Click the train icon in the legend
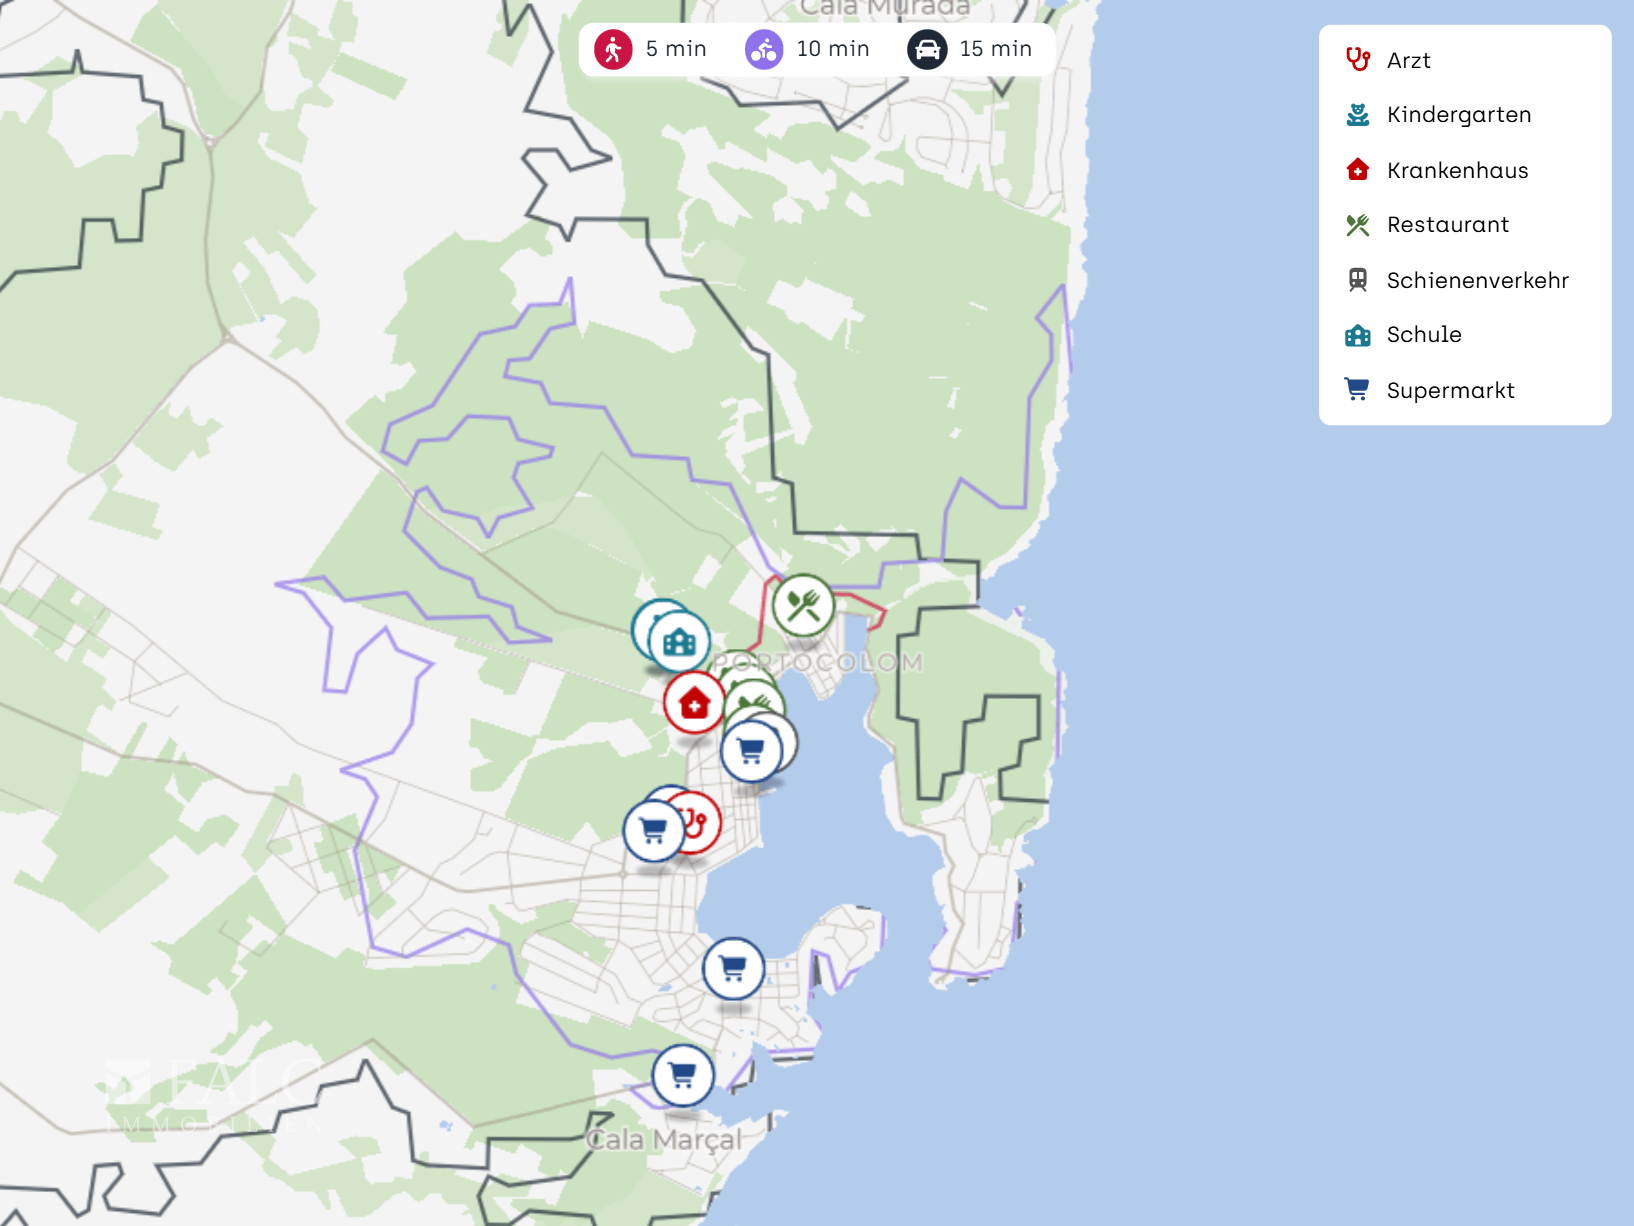Image resolution: width=1634 pixels, height=1226 pixels. [1357, 280]
